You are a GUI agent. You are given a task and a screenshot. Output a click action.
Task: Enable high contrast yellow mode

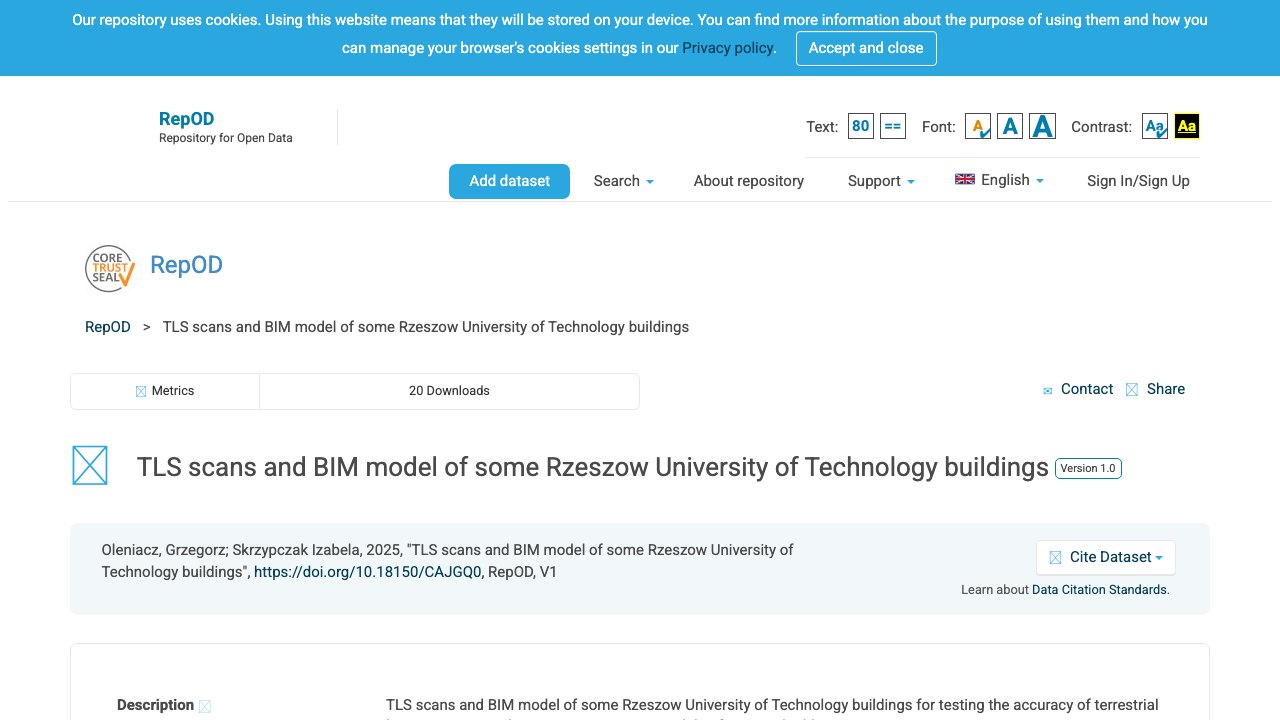tap(1187, 126)
